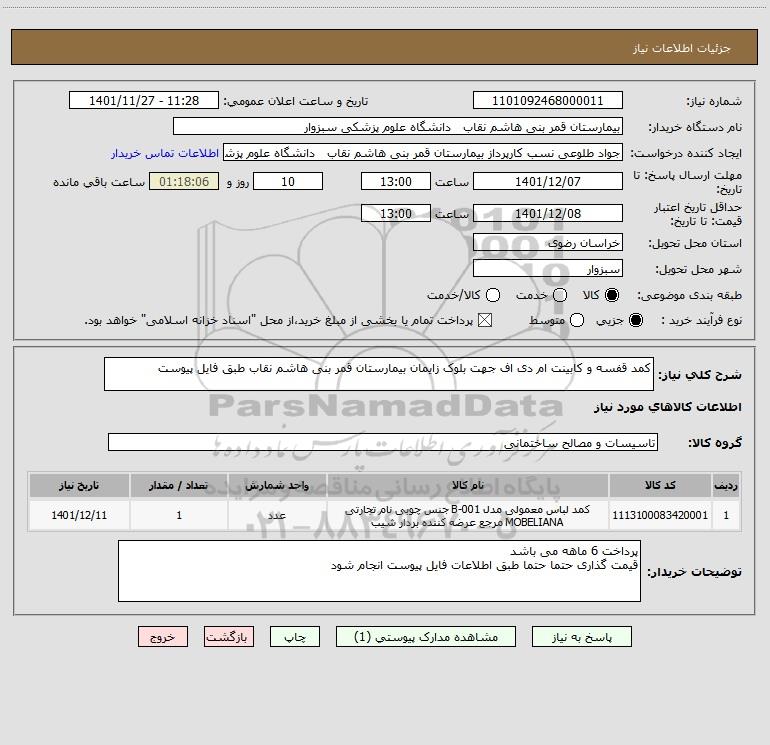770x745 pixels.
Task: Select the کالا radio button
Action: coord(612,295)
